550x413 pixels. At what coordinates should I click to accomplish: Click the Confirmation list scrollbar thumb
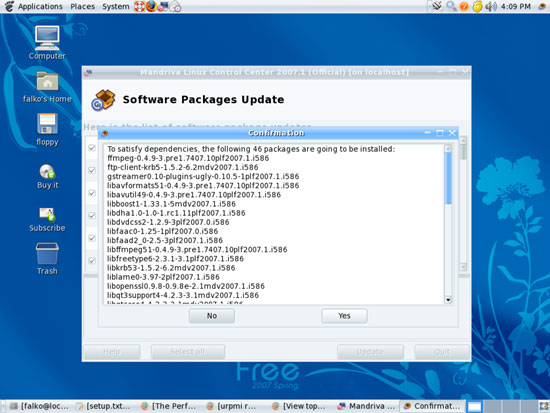click(x=448, y=178)
